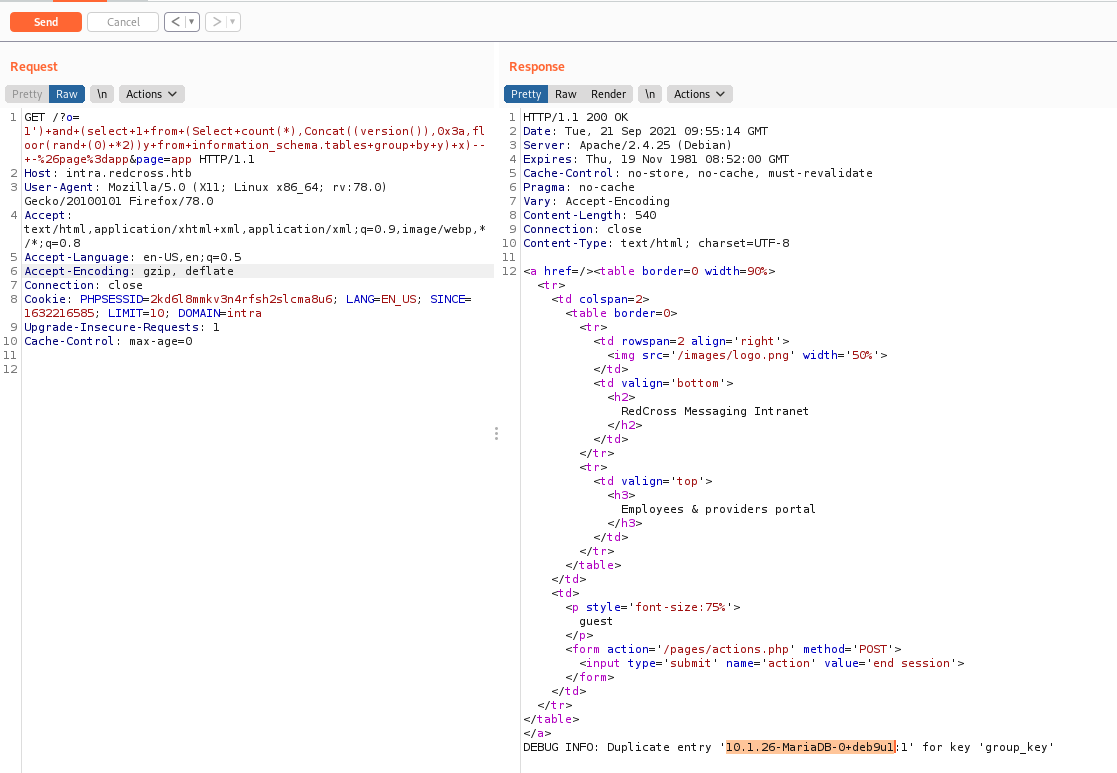Screen dimensions: 1117x773
Task: Click the Employees & providers portal text
Action: pyautogui.click(x=718, y=509)
